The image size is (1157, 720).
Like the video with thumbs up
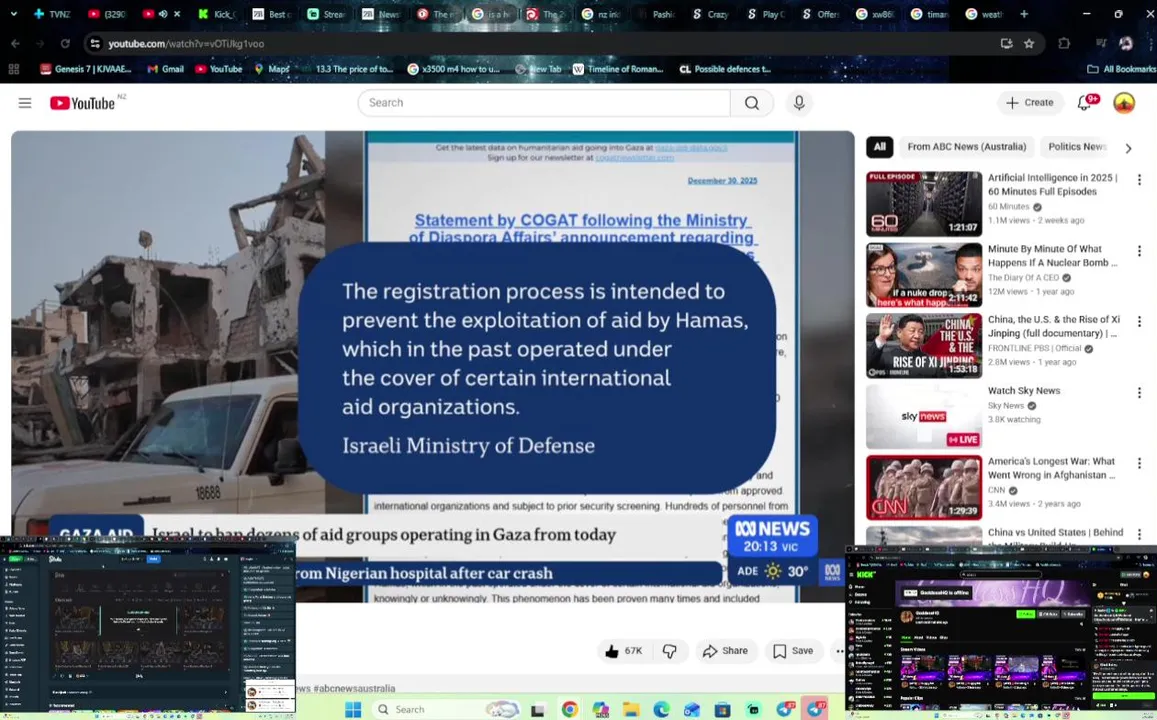[624, 651]
